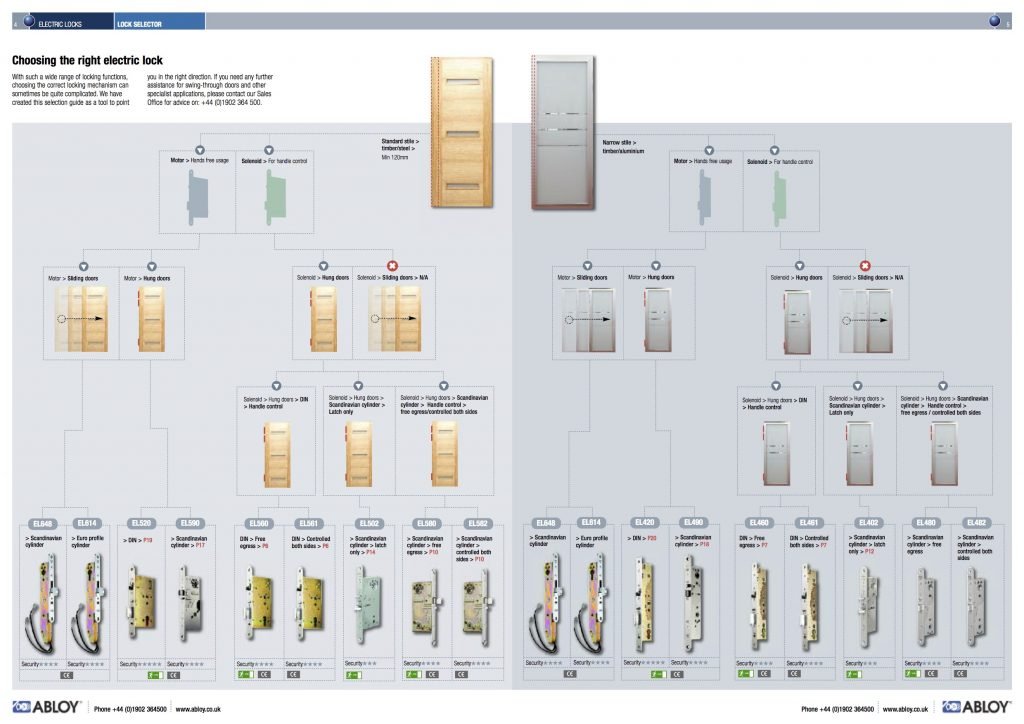
Task: Click the P19 page reference under EL520
Action: pyautogui.click(x=147, y=539)
